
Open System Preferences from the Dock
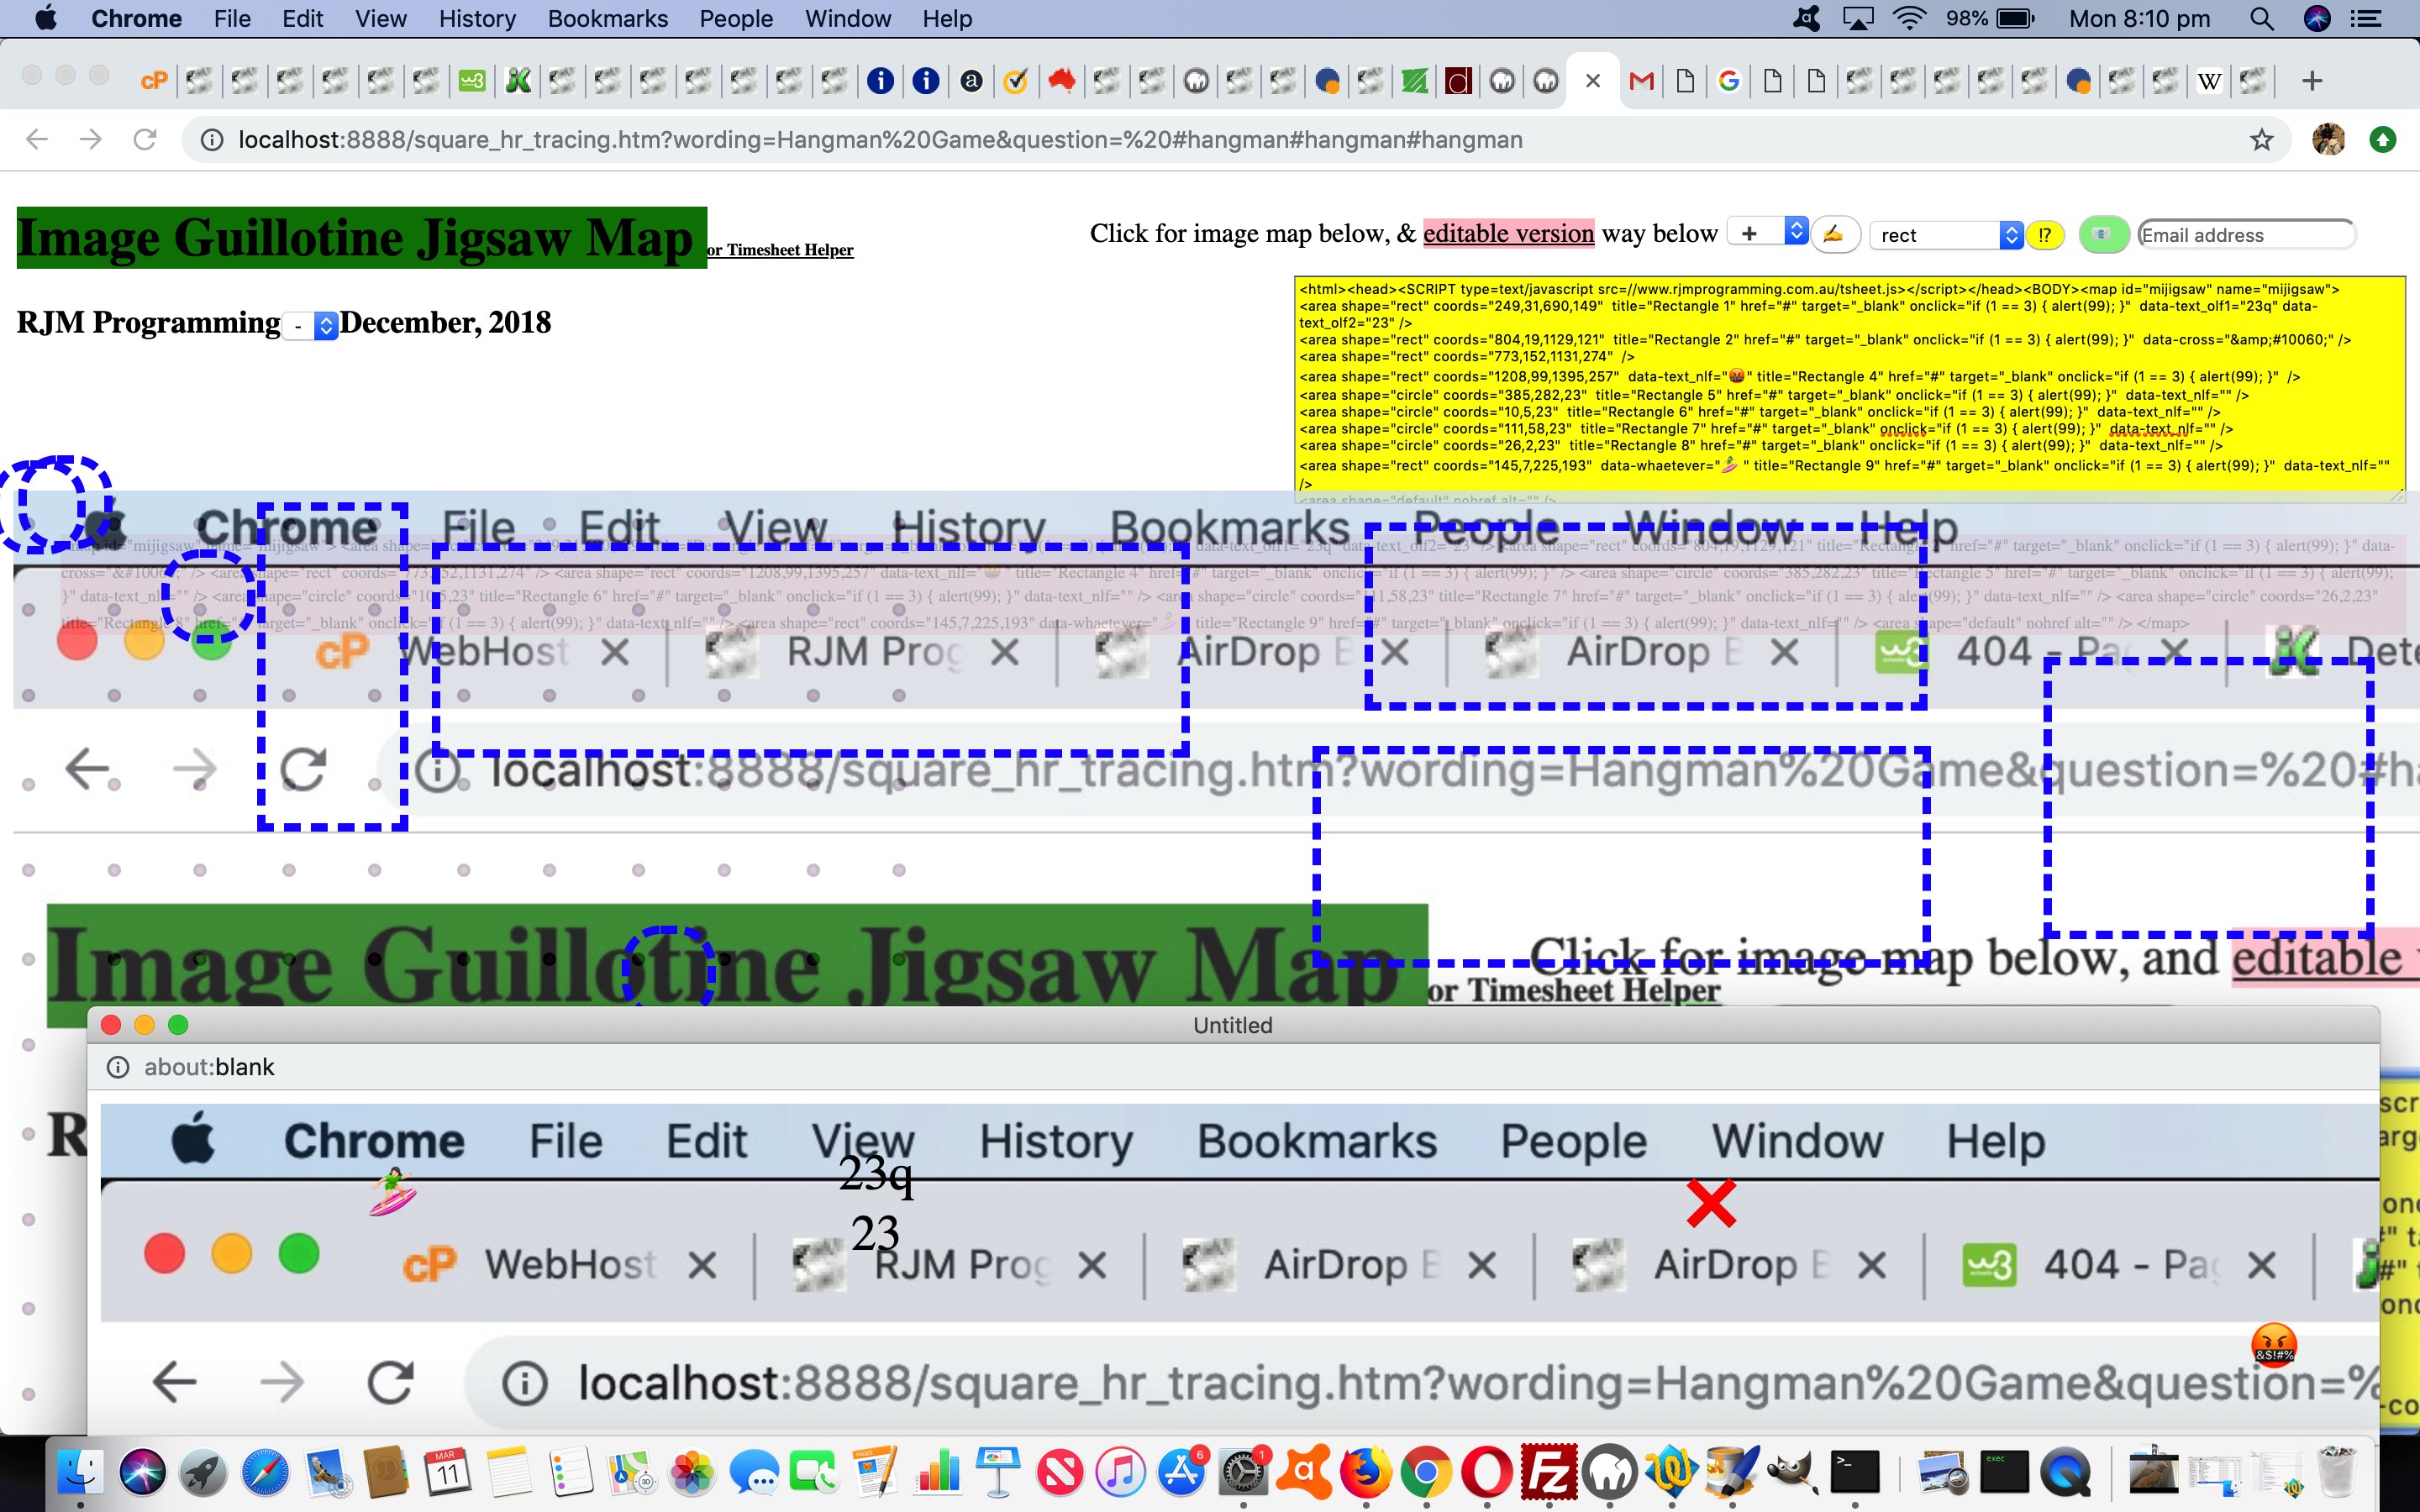point(1243,1472)
